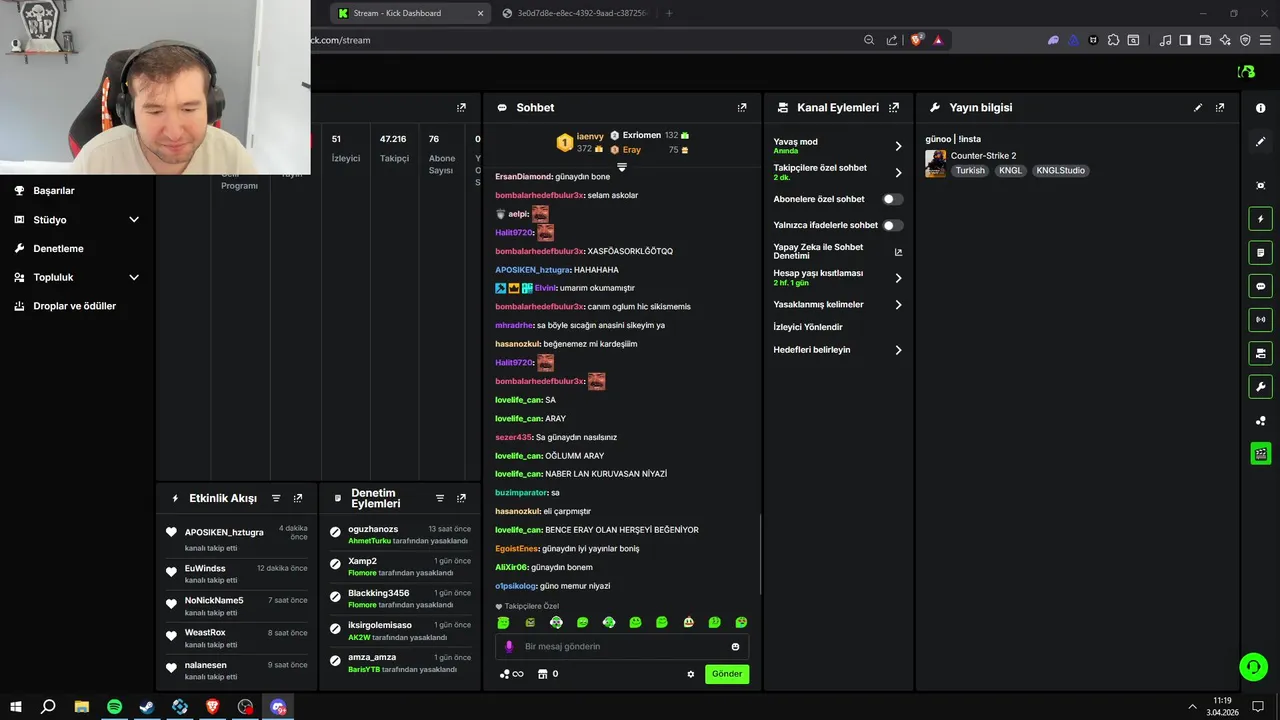The image size is (1280, 720).
Task: Toggle Yalnızca ifadelerle sohbet switch
Action: click(x=892, y=225)
